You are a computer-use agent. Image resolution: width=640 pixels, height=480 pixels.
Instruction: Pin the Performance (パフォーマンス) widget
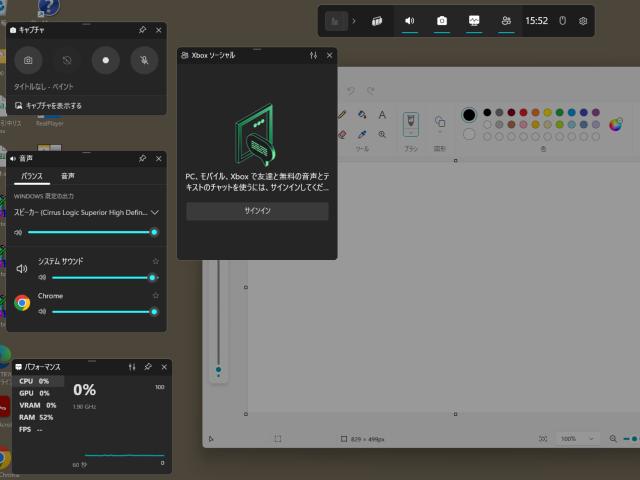(x=148, y=367)
